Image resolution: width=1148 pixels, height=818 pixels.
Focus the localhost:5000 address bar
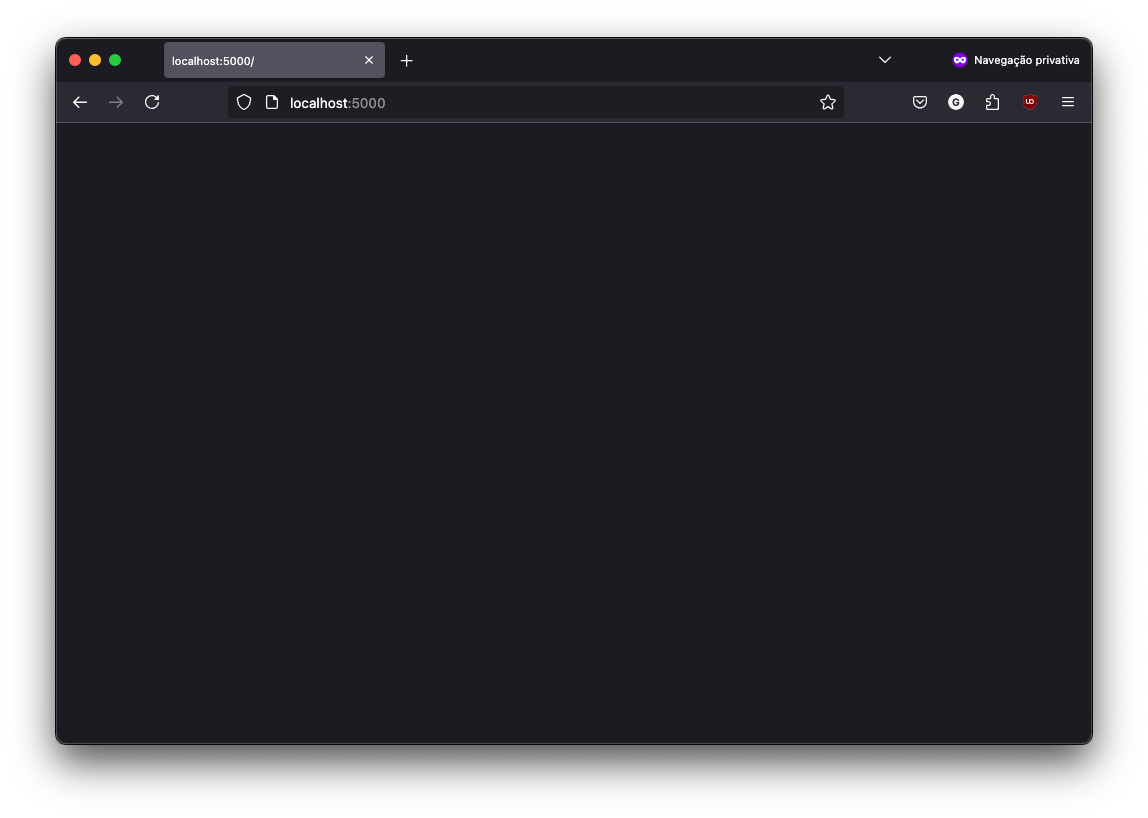540,103
